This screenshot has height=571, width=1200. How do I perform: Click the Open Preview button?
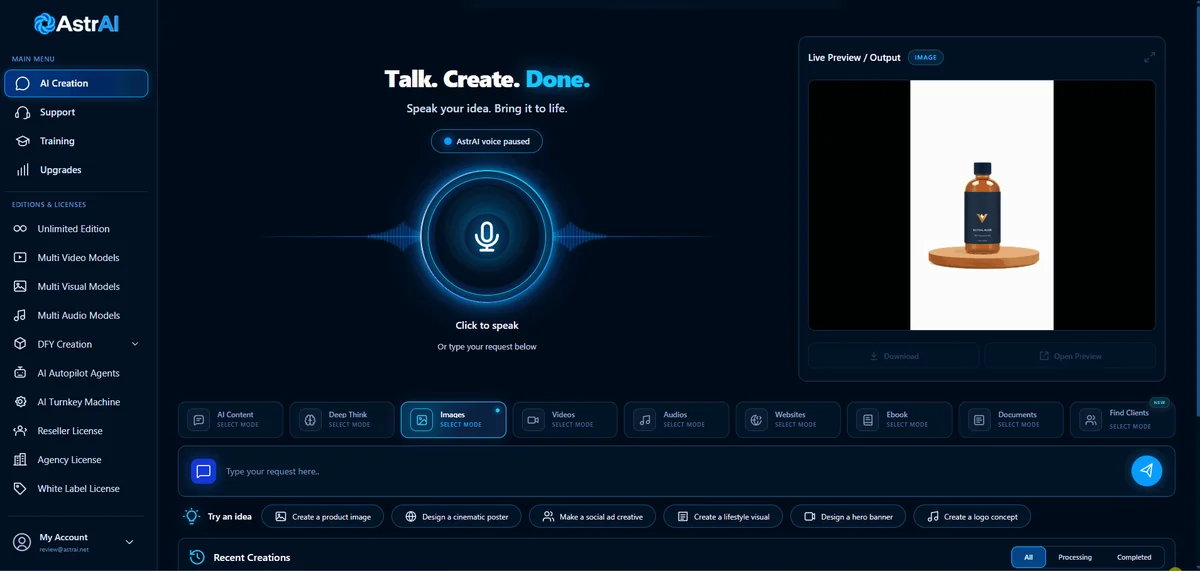(1070, 356)
